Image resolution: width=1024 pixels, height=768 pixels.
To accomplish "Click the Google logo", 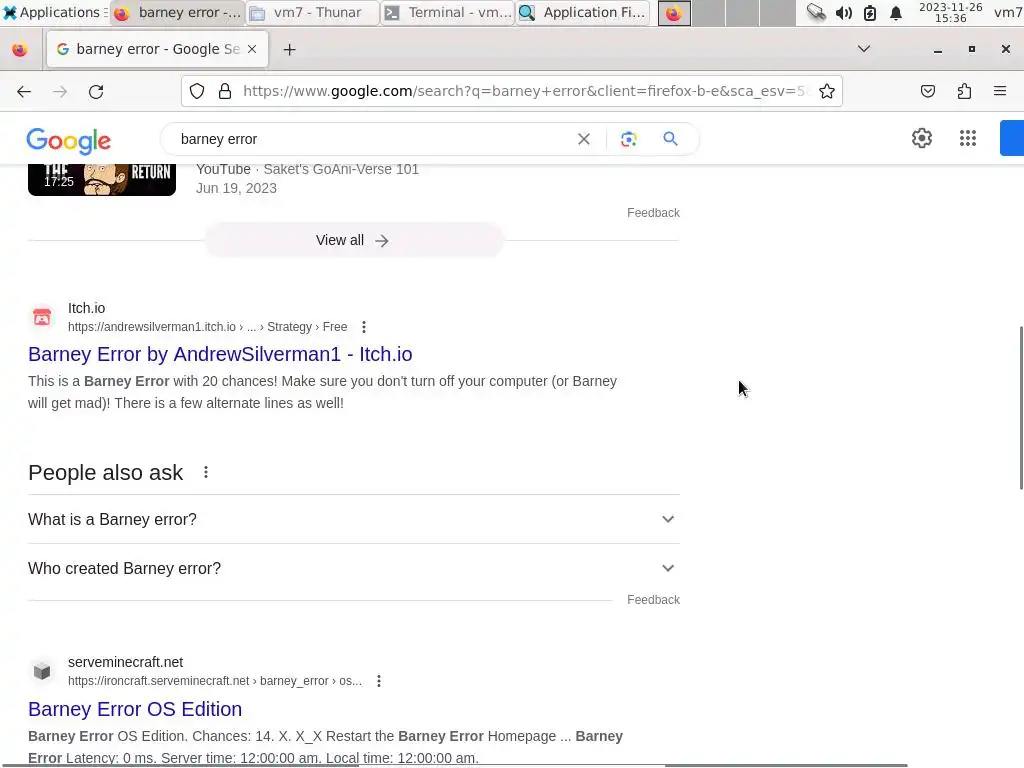I will (x=69, y=140).
